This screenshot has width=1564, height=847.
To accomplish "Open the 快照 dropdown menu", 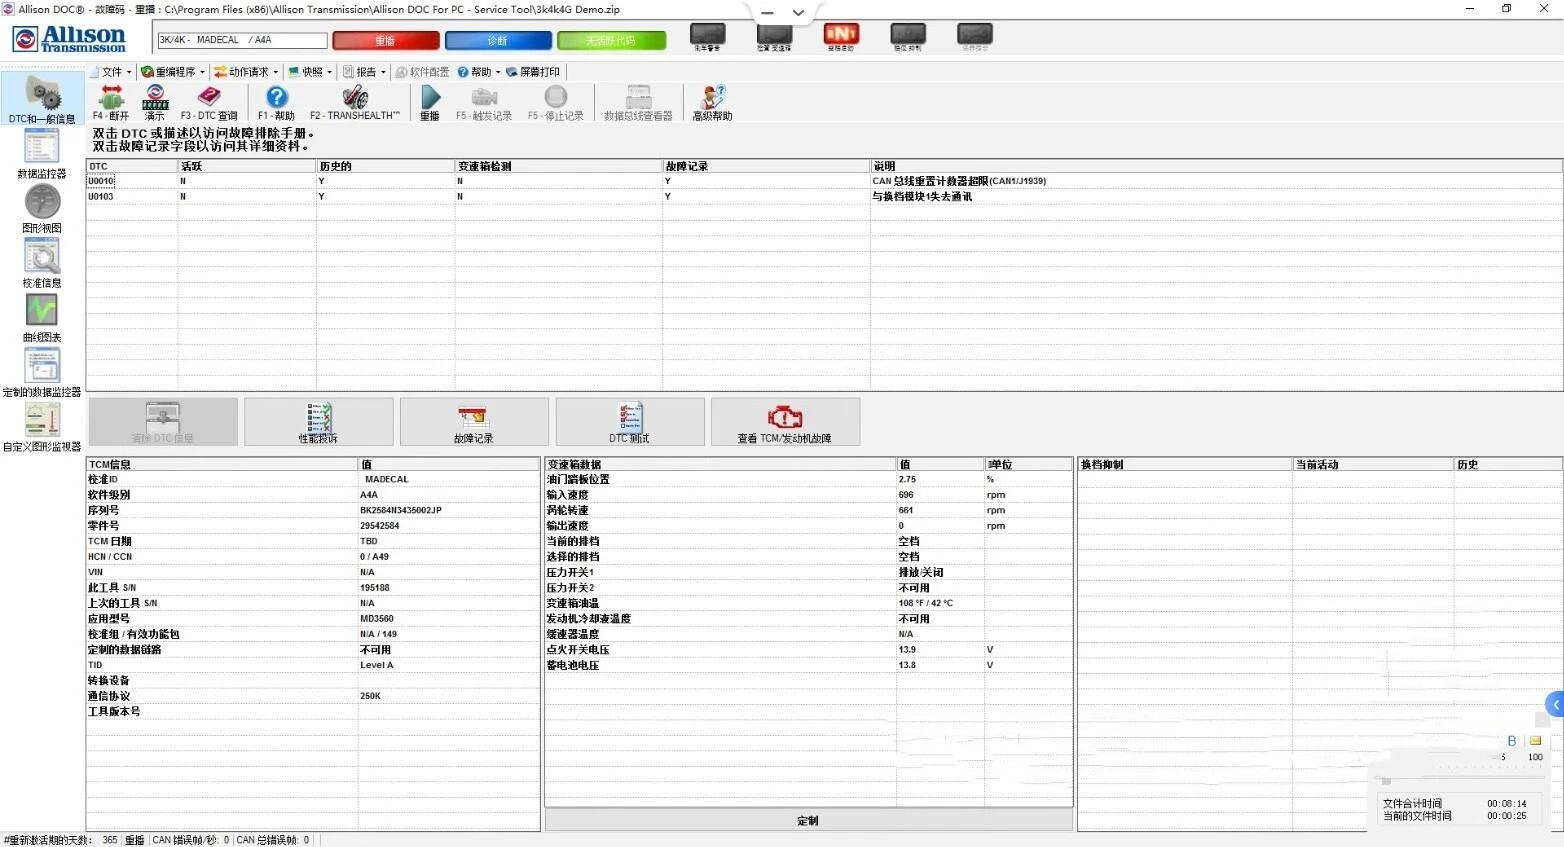I will (x=310, y=72).
